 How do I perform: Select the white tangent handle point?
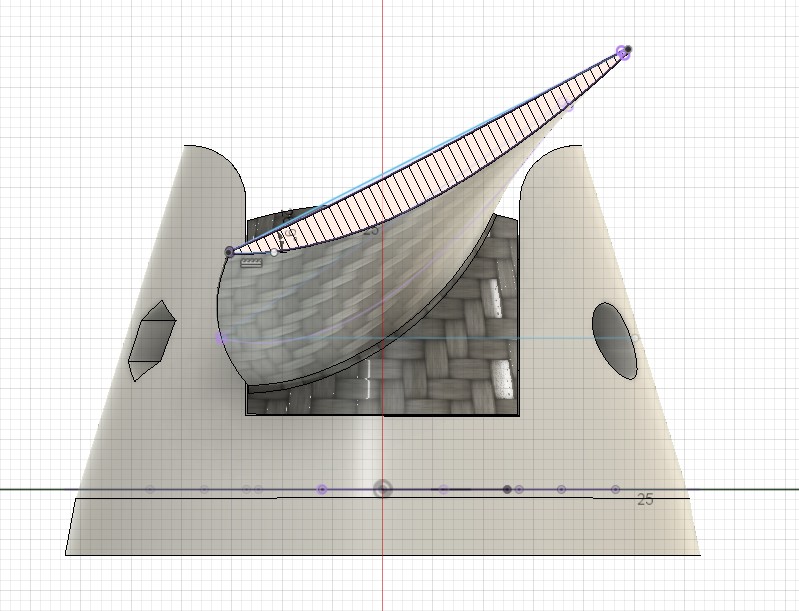274,252
